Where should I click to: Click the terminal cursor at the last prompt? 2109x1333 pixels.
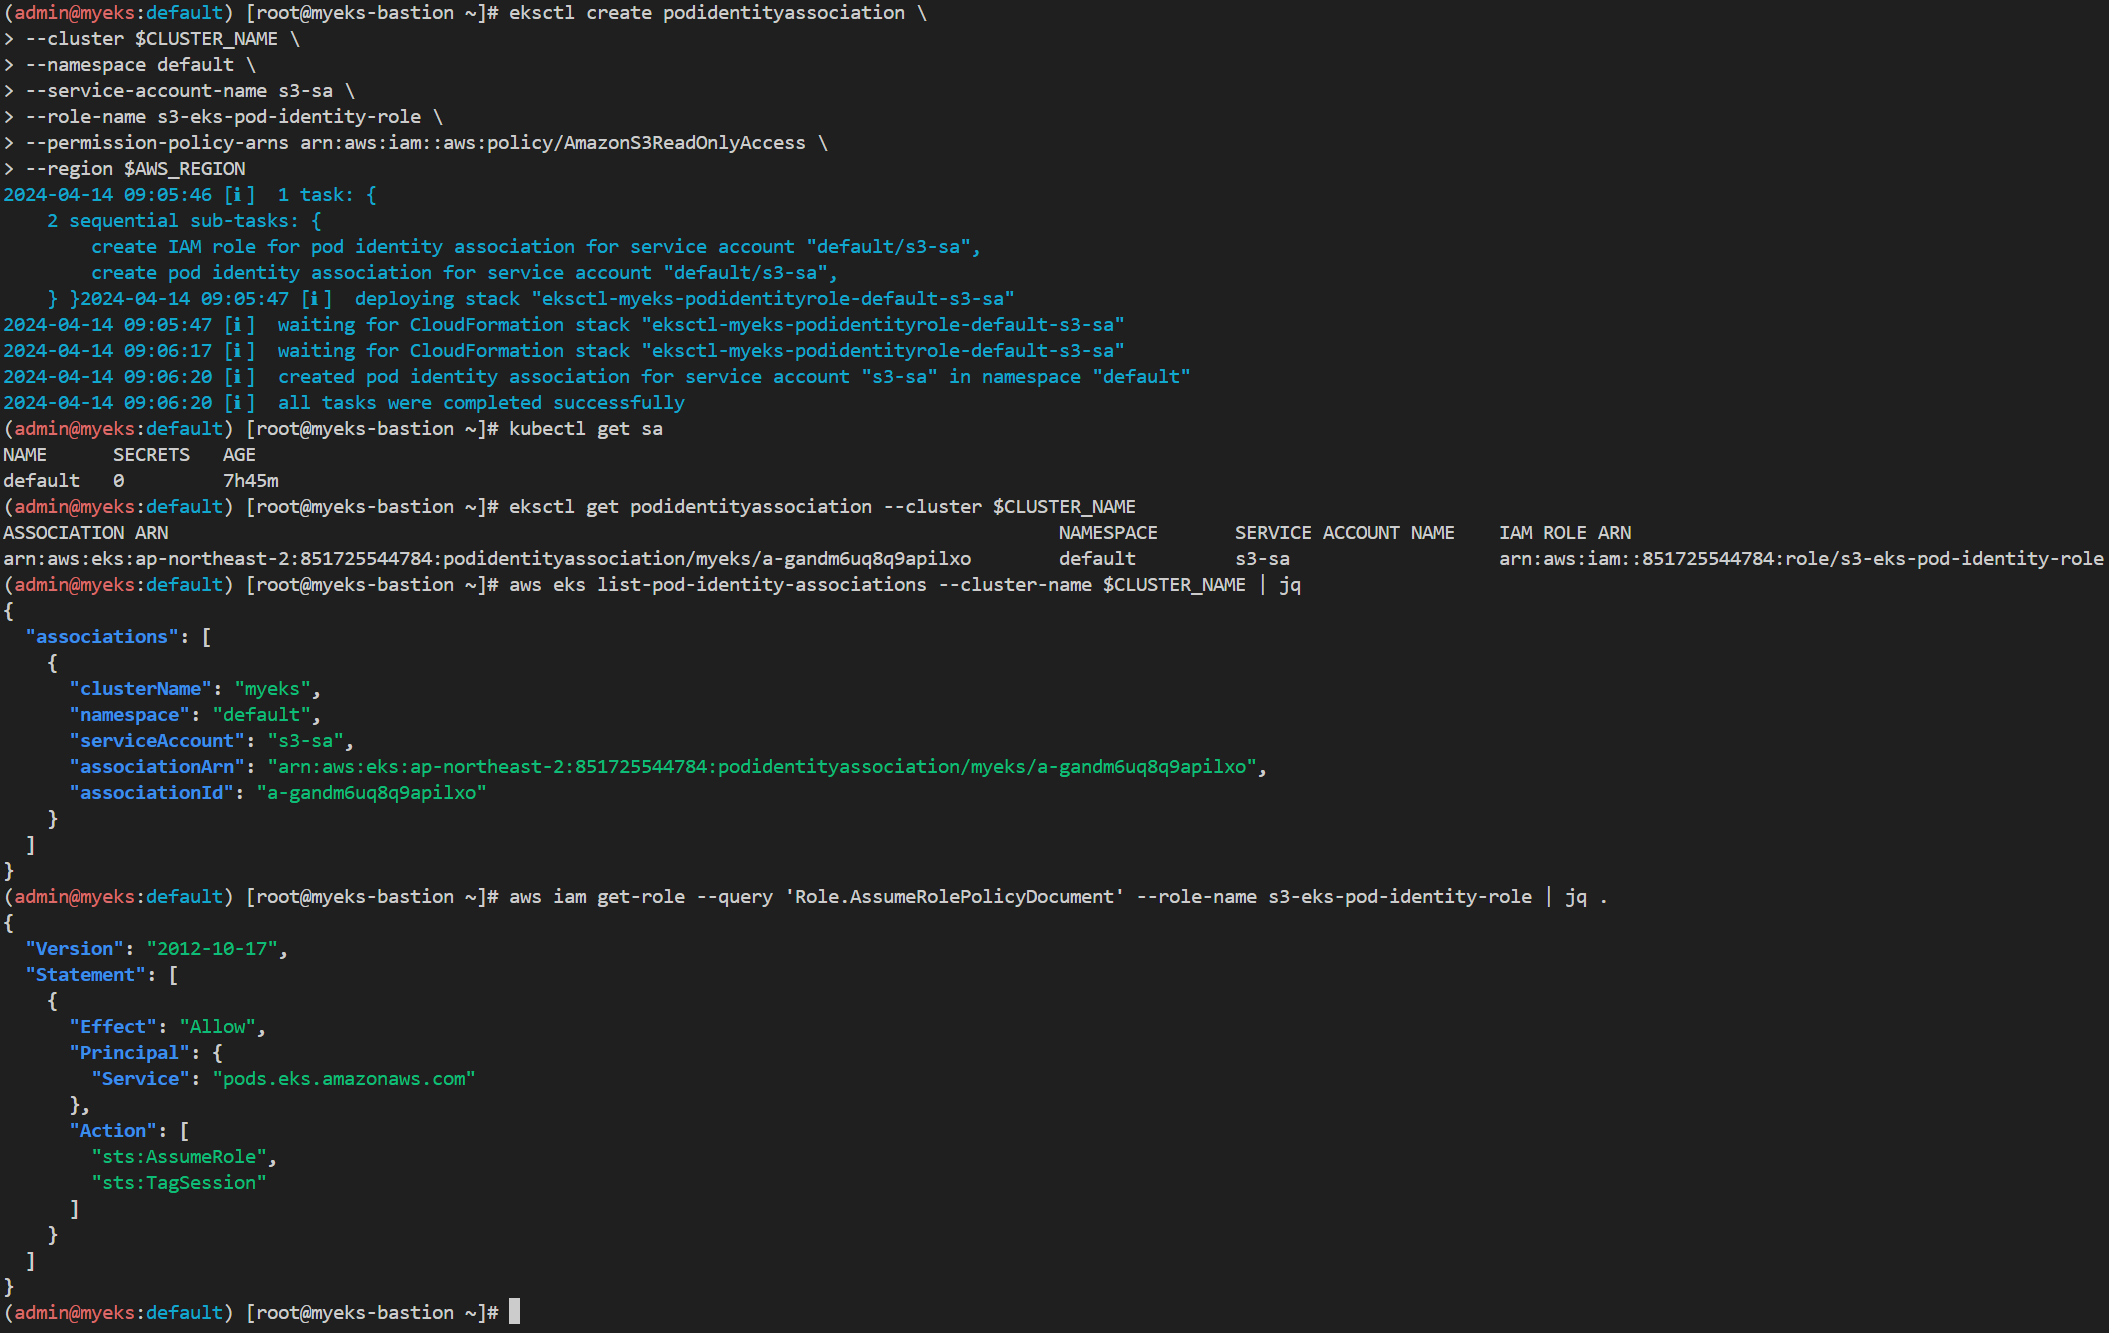[514, 1312]
